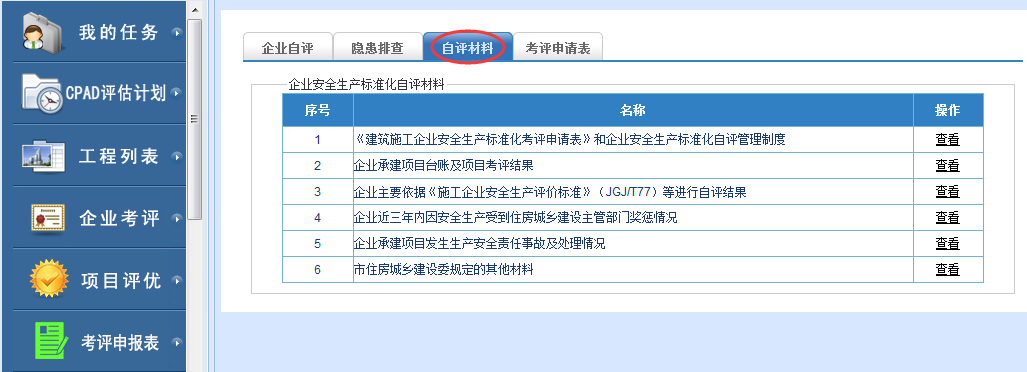View row 4 奖惩情况 material

pos(947,217)
